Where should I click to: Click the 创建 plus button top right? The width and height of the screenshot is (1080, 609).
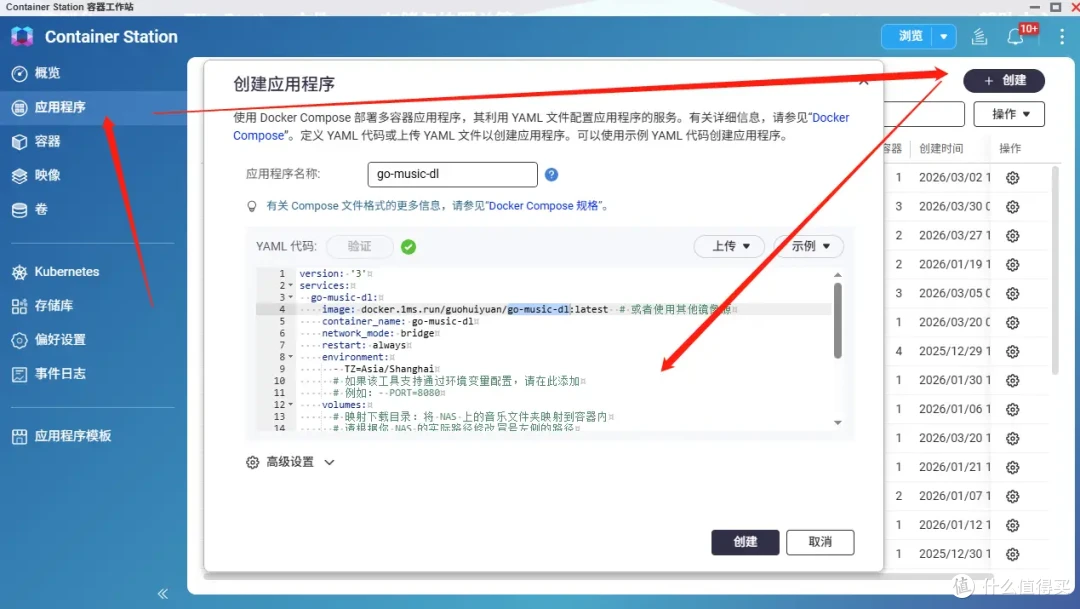(1004, 81)
